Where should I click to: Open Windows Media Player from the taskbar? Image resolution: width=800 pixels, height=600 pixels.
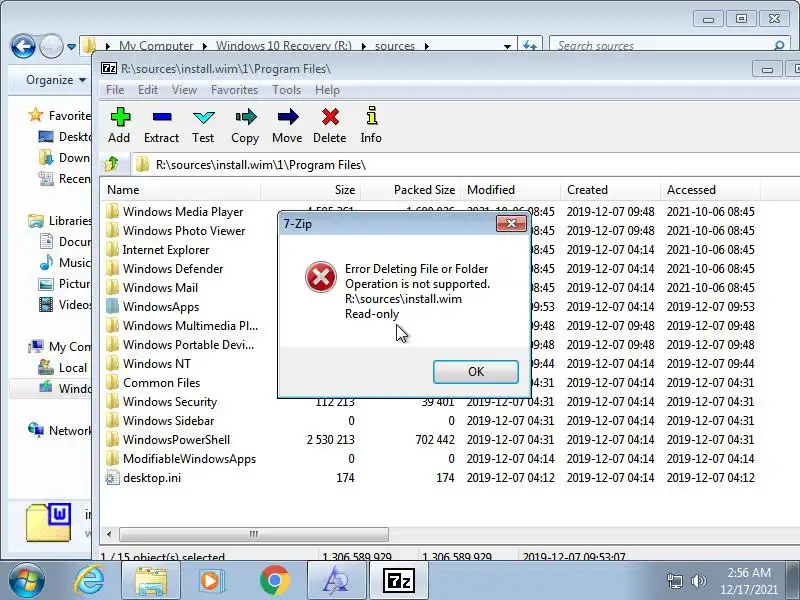pos(210,581)
